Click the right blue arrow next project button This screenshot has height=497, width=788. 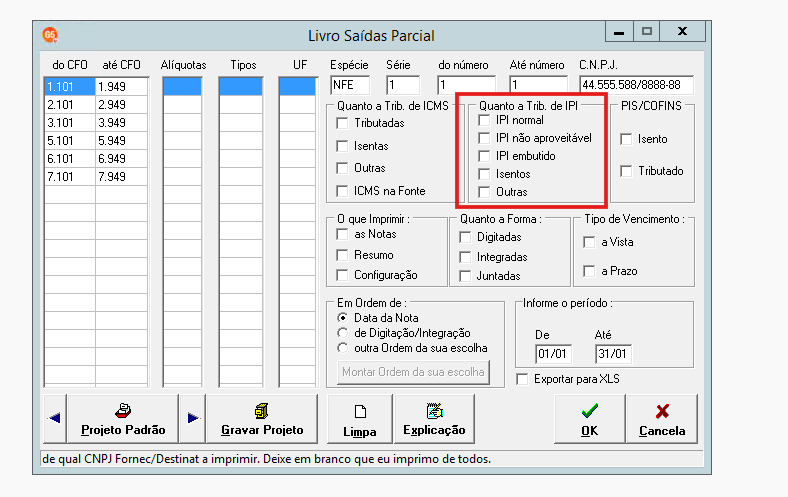point(192,418)
